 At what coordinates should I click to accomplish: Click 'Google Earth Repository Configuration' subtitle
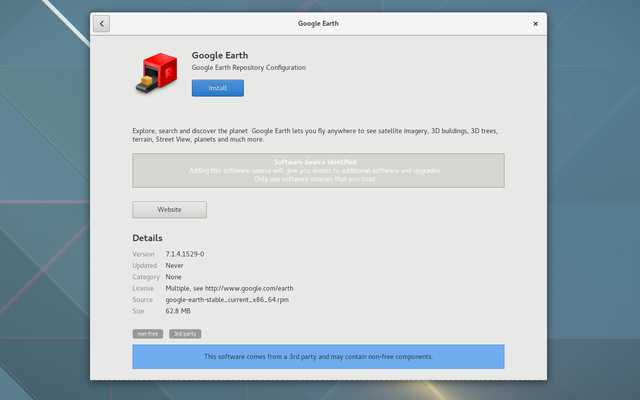tap(249, 68)
